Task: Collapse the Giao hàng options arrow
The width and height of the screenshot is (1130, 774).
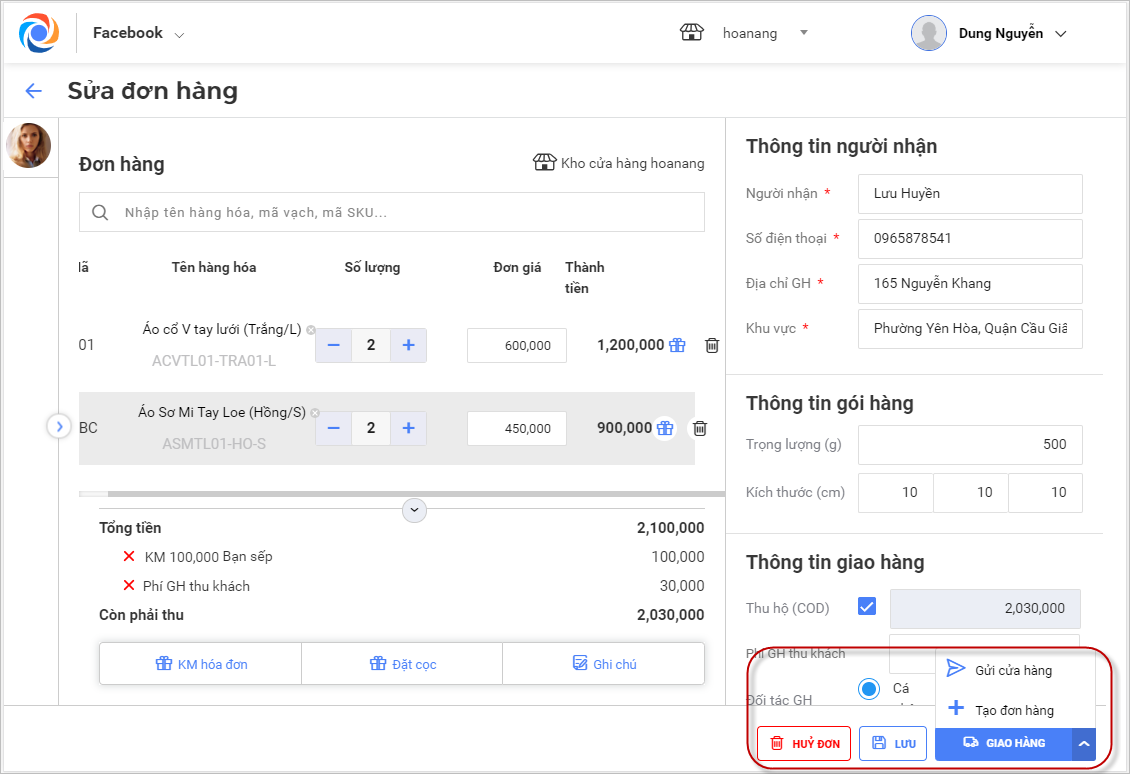Action: pyautogui.click(x=1083, y=743)
